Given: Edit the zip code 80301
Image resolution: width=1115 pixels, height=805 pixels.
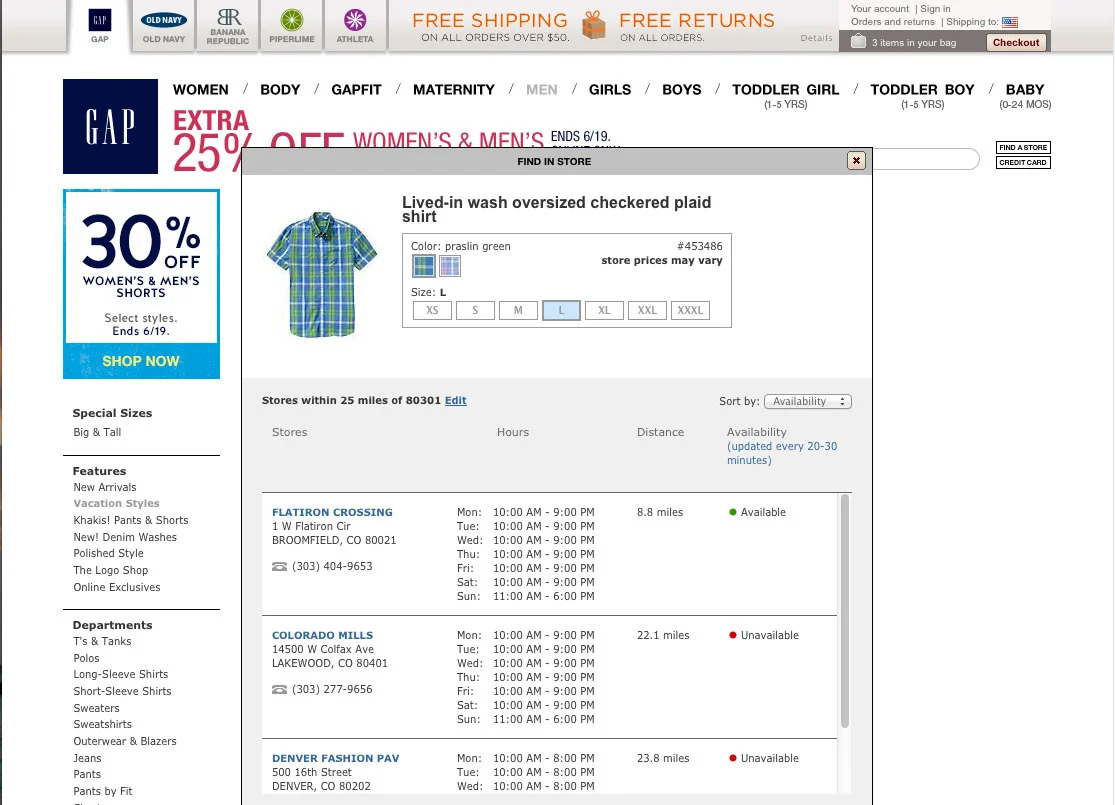Looking at the screenshot, I should point(456,400).
